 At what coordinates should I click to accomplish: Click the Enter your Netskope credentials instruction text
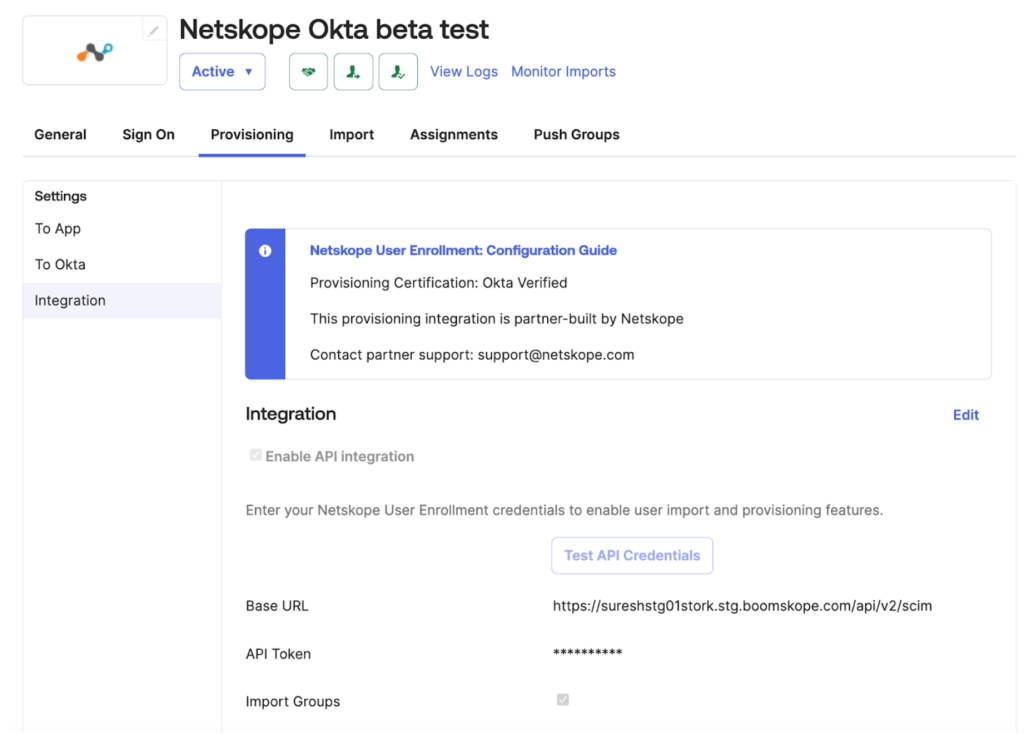pos(564,511)
